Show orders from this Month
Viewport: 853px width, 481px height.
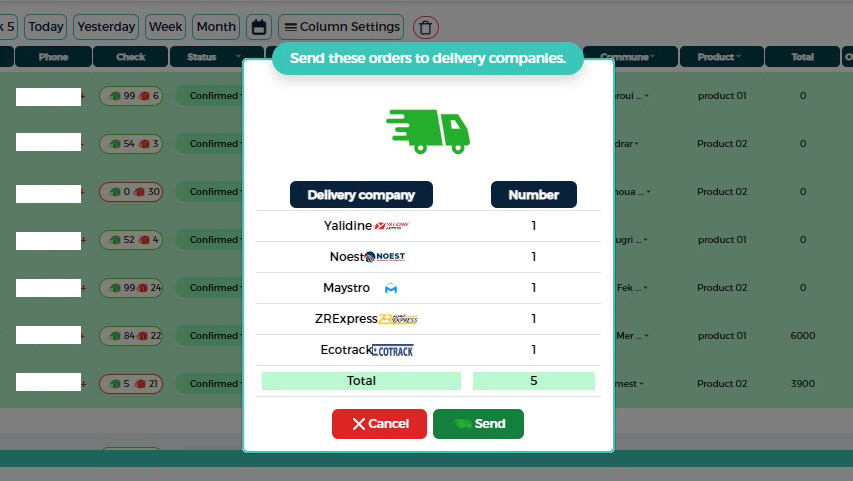point(216,27)
